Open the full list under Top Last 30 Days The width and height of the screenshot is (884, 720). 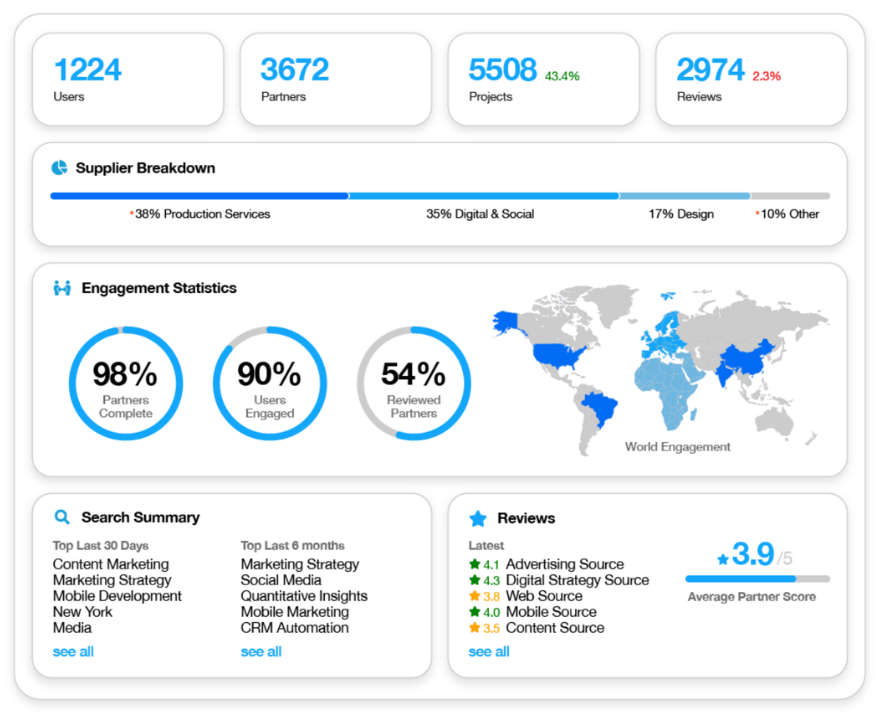tap(72, 651)
